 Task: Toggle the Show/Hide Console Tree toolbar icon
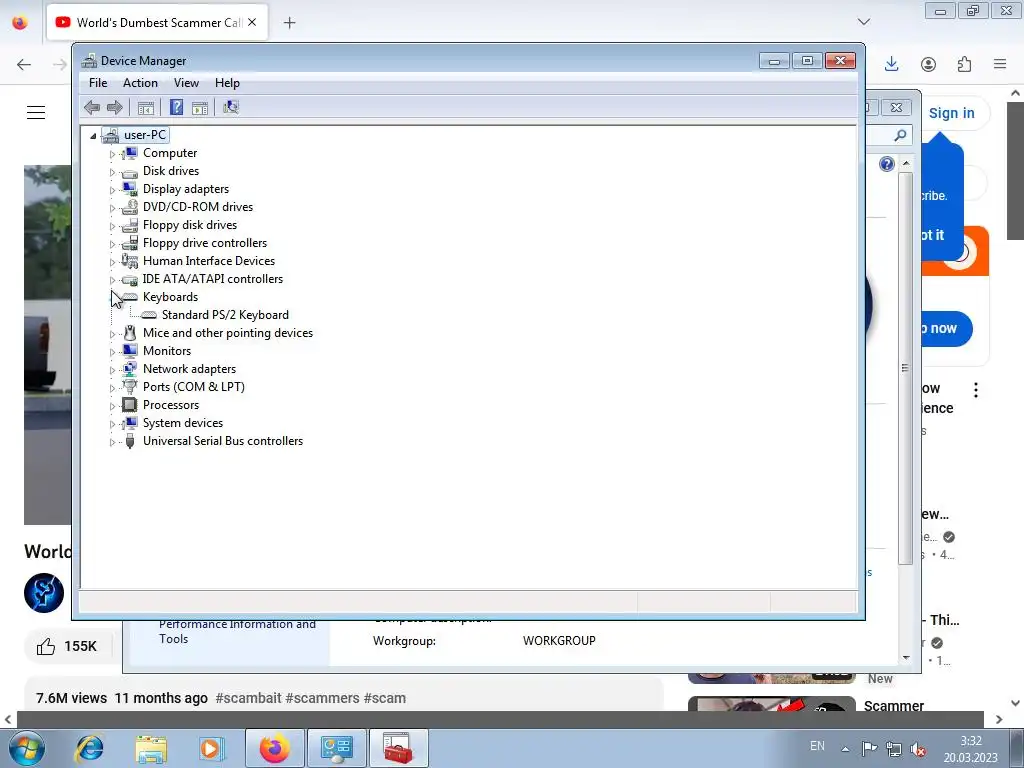pos(146,108)
